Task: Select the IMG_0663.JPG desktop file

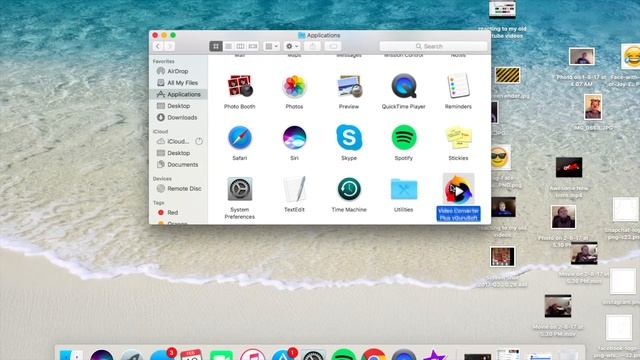Action: pos(593,107)
